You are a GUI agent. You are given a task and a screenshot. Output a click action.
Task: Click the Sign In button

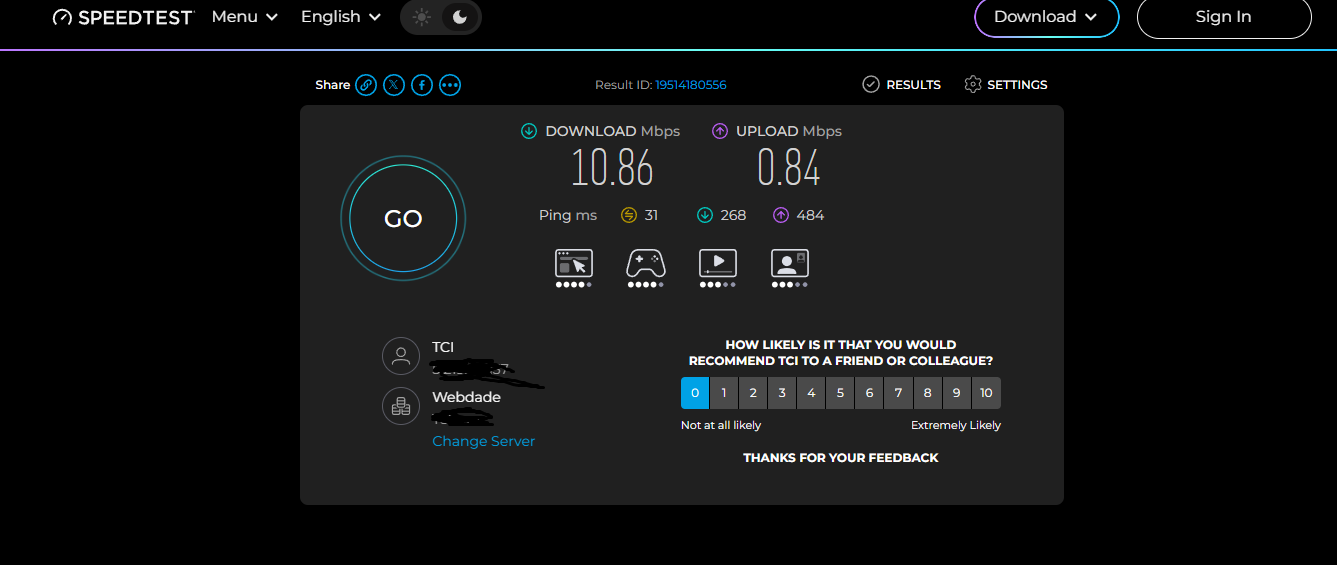coord(1224,17)
